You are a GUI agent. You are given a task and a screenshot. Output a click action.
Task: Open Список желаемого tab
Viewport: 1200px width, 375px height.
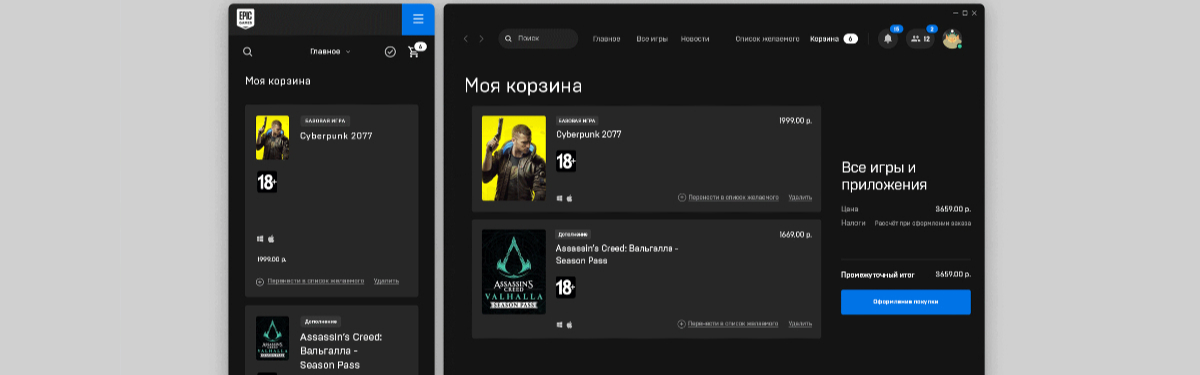(767, 39)
